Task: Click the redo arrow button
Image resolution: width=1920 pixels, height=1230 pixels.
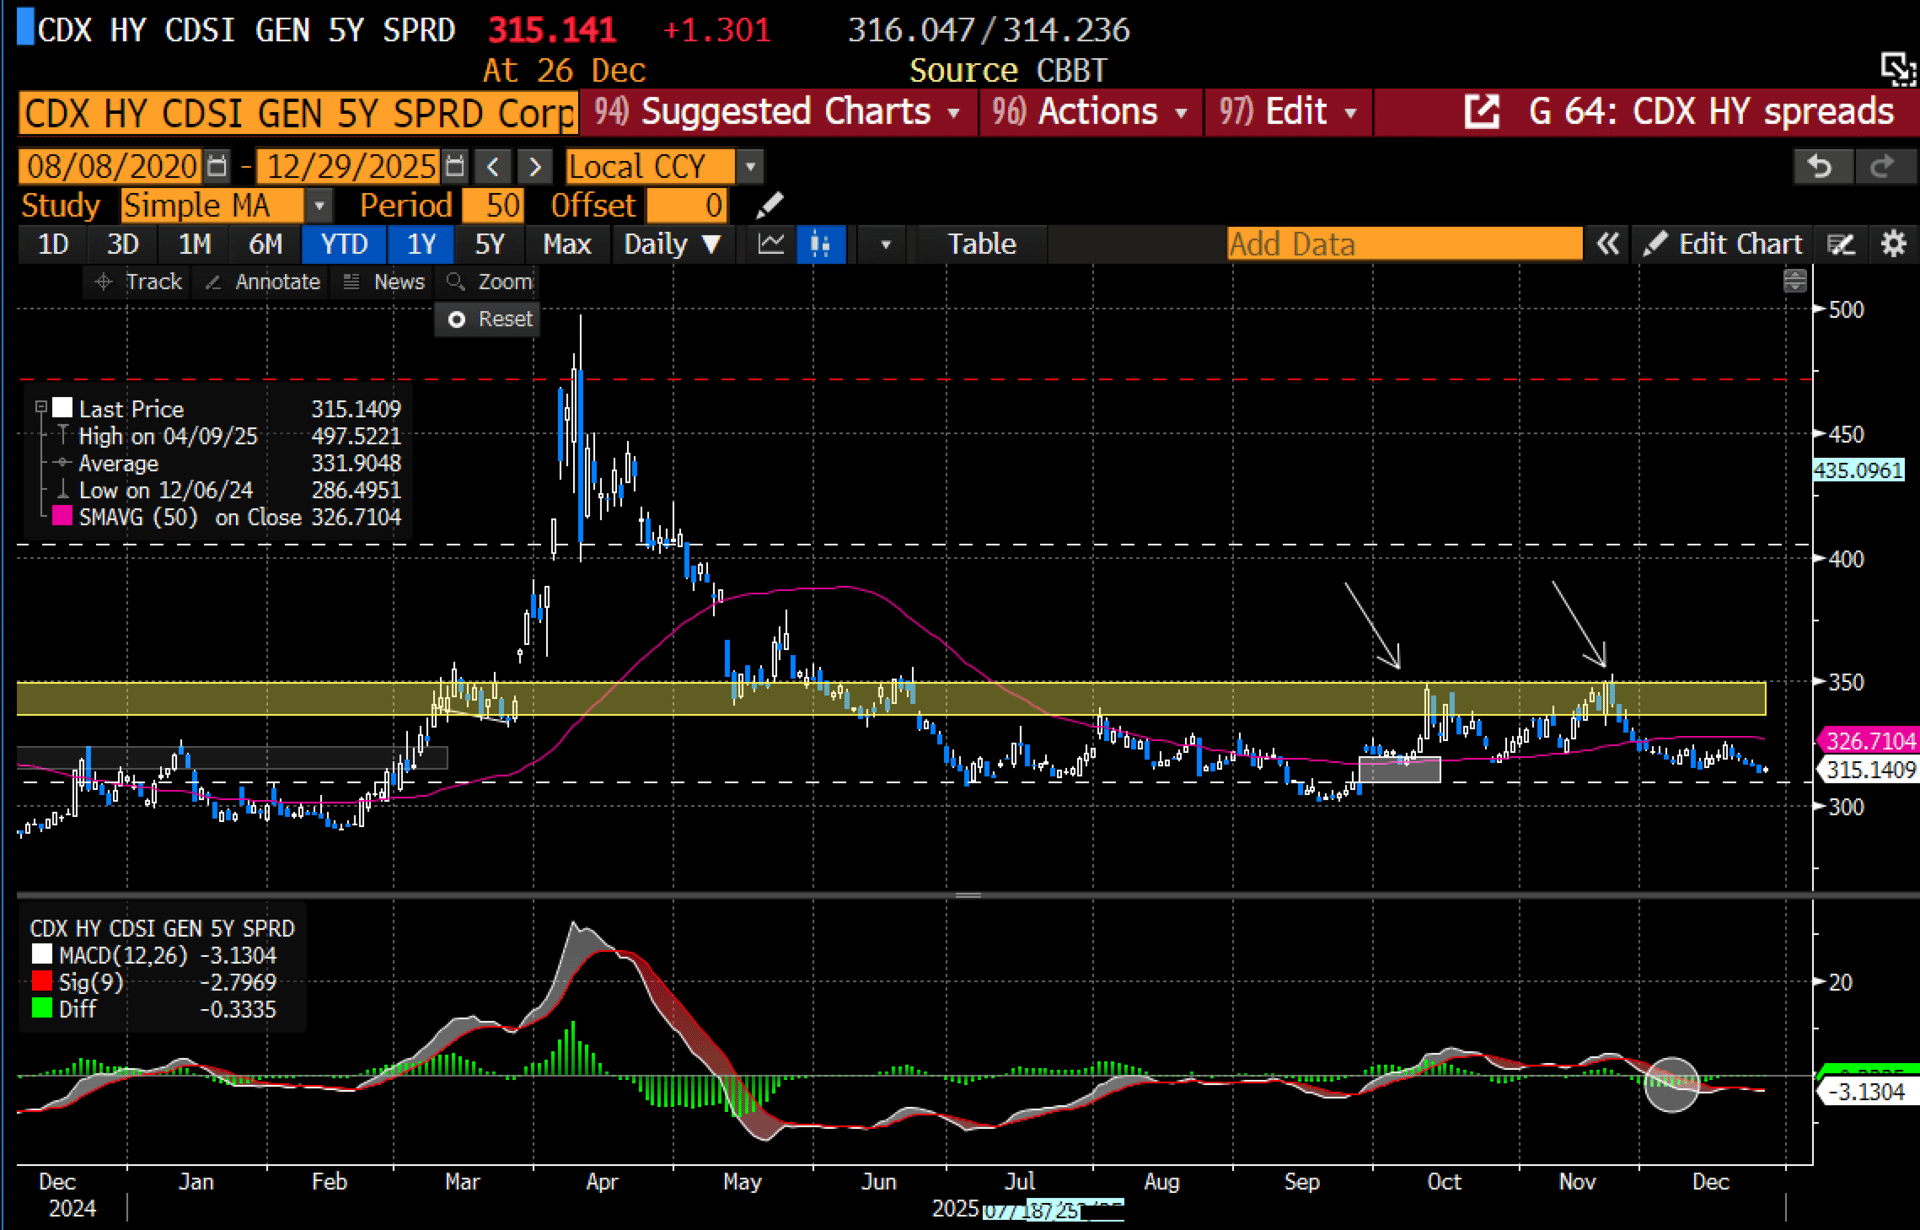Action: [x=1883, y=166]
